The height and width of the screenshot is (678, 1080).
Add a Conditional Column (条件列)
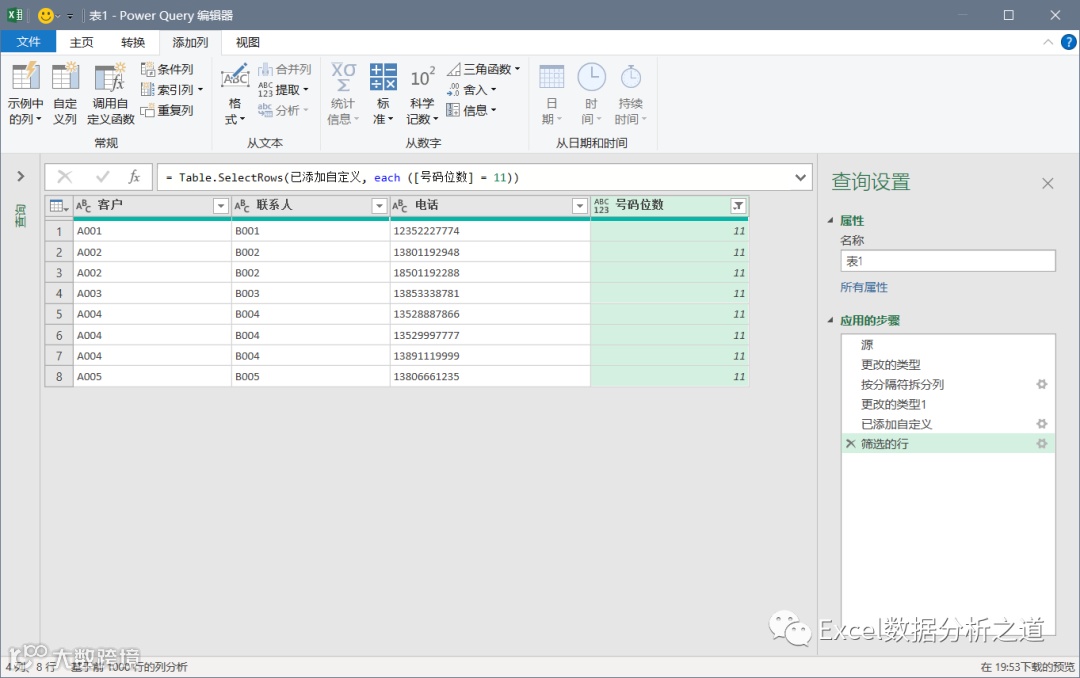click(x=167, y=69)
